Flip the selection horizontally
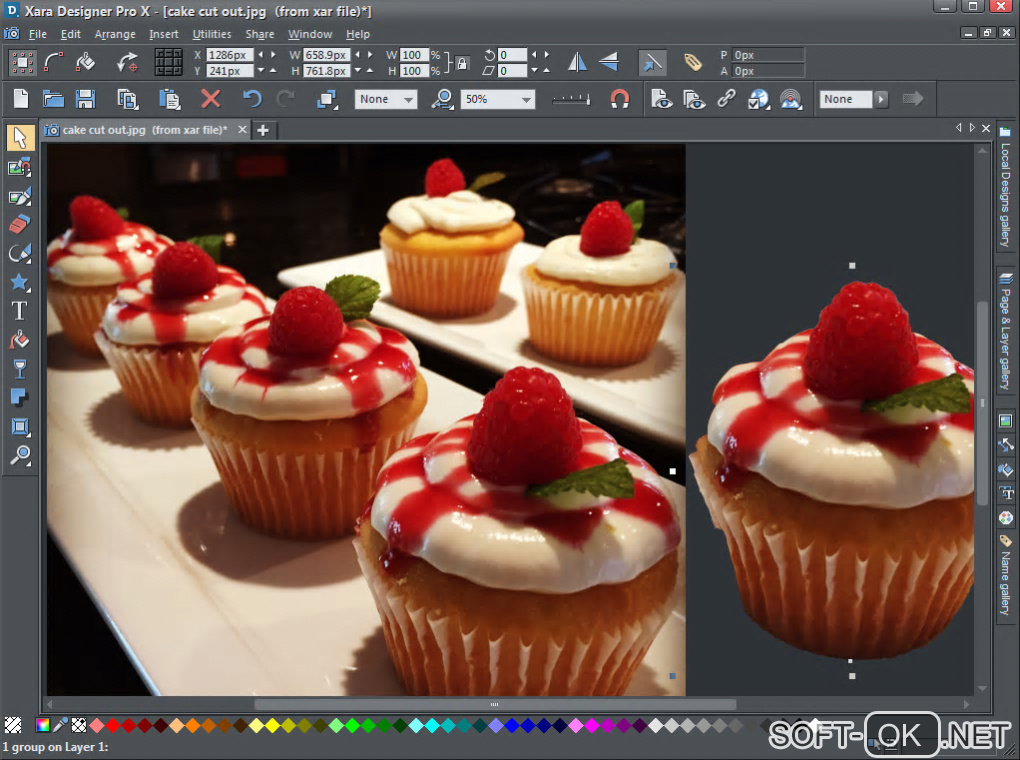This screenshot has width=1020, height=760. point(578,62)
